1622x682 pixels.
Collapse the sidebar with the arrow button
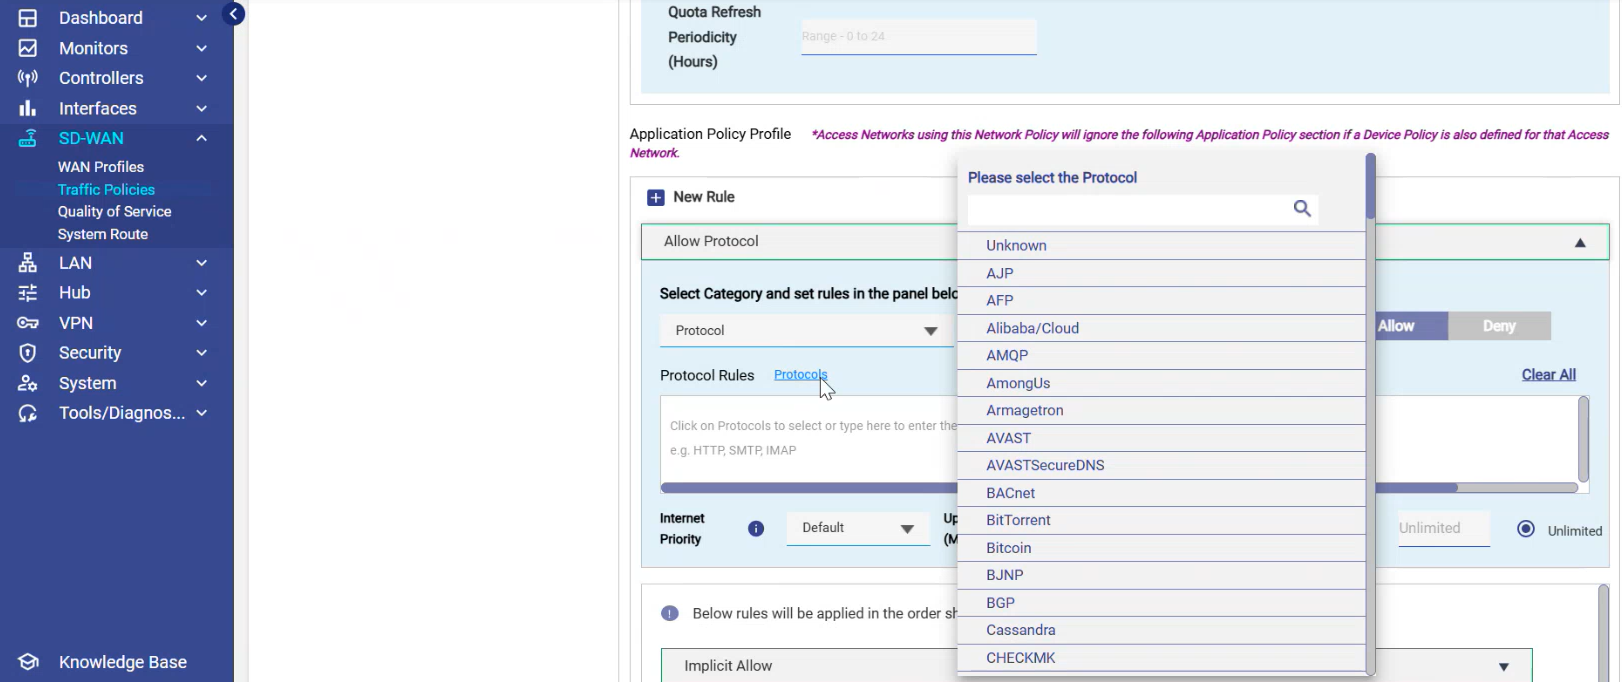click(233, 14)
